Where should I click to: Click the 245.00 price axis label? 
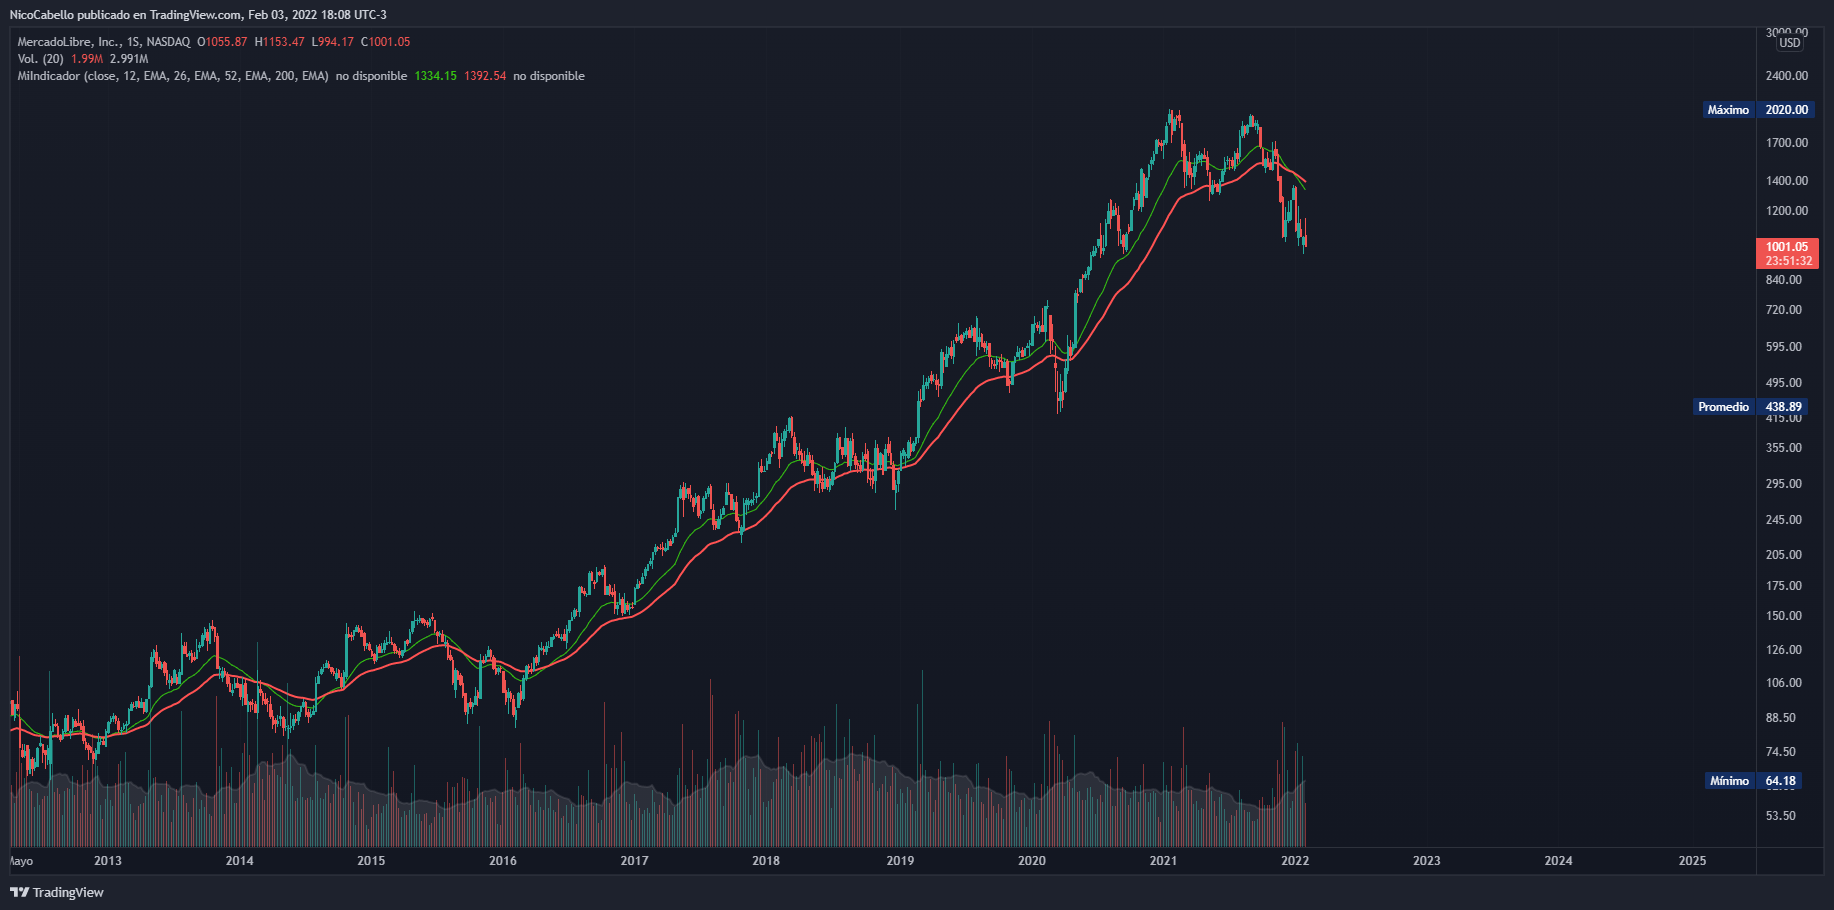tap(1784, 520)
